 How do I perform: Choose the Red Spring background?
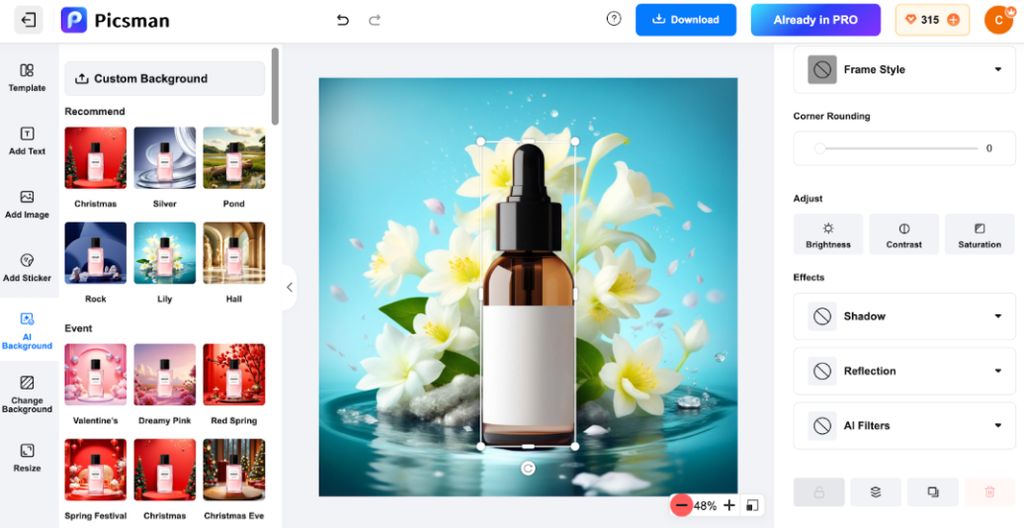pyautogui.click(x=234, y=374)
